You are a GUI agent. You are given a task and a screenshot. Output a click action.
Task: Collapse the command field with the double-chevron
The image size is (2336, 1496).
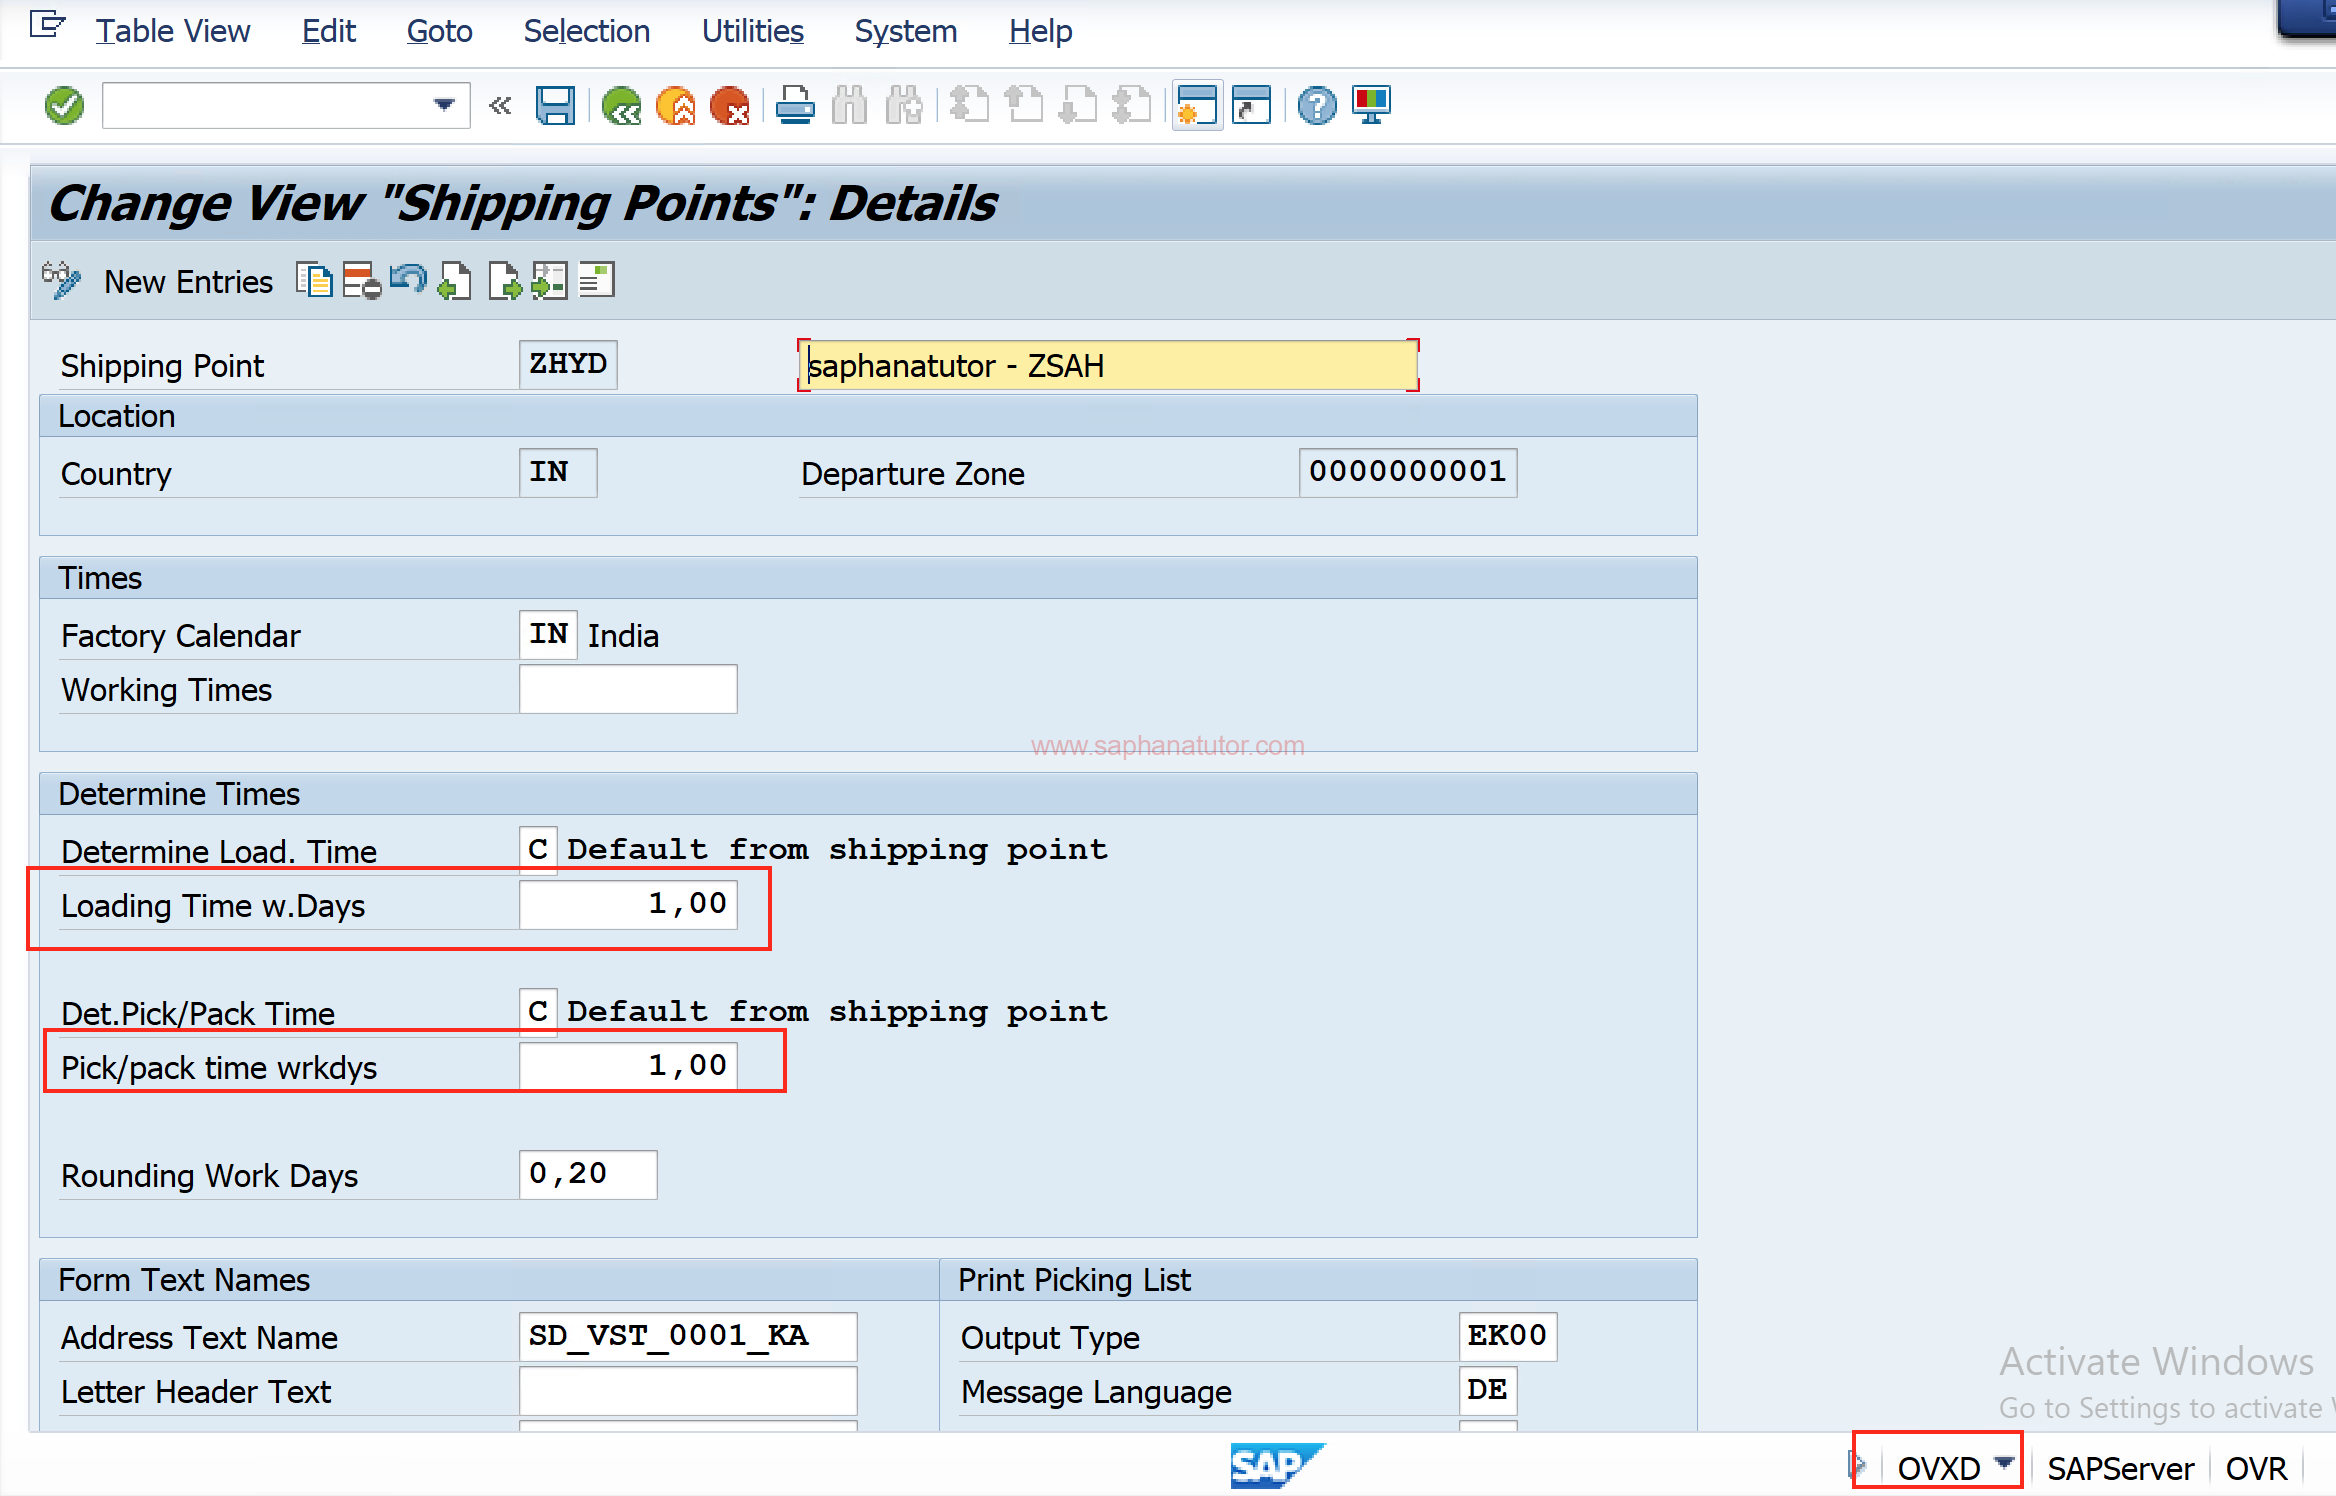(x=500, y=105)
